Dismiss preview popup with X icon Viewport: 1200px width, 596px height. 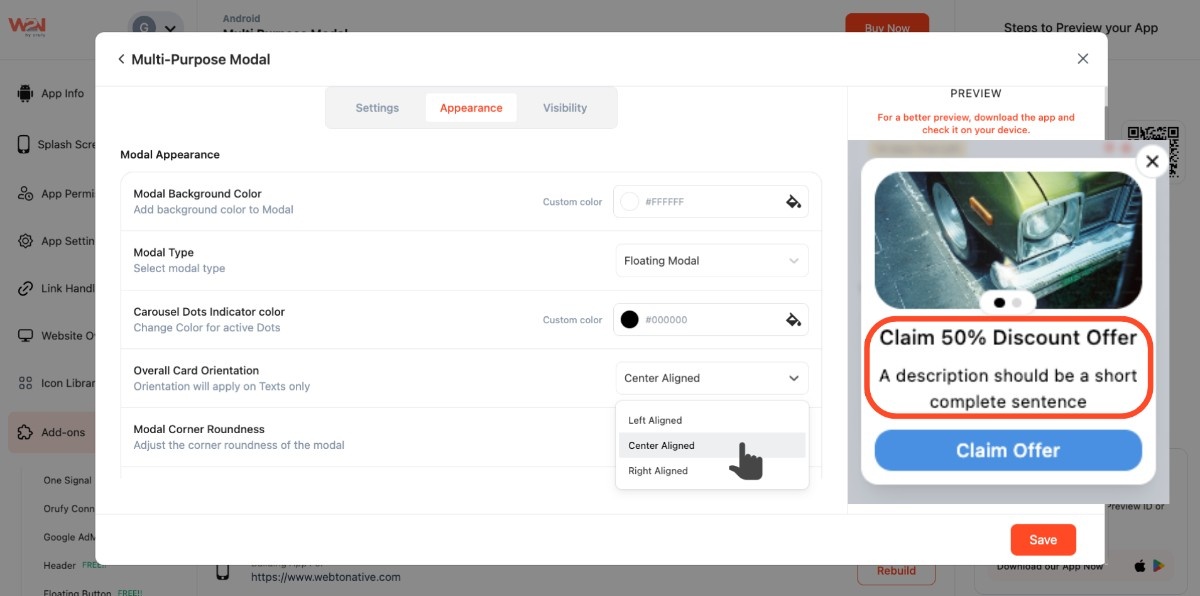click(x=1152, y=161)
